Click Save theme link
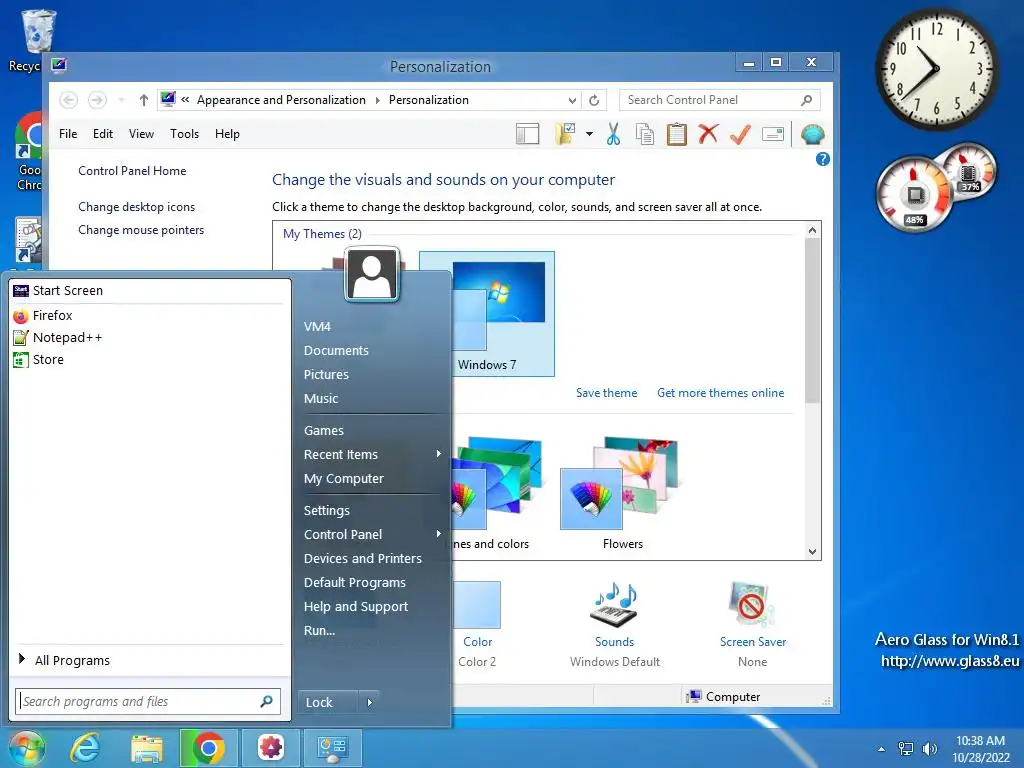 coord(606,392)
